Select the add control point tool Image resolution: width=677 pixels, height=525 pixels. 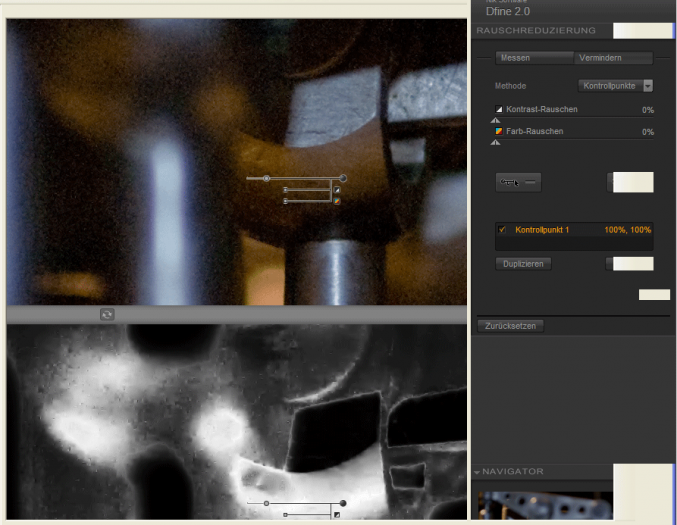[509, 182]
